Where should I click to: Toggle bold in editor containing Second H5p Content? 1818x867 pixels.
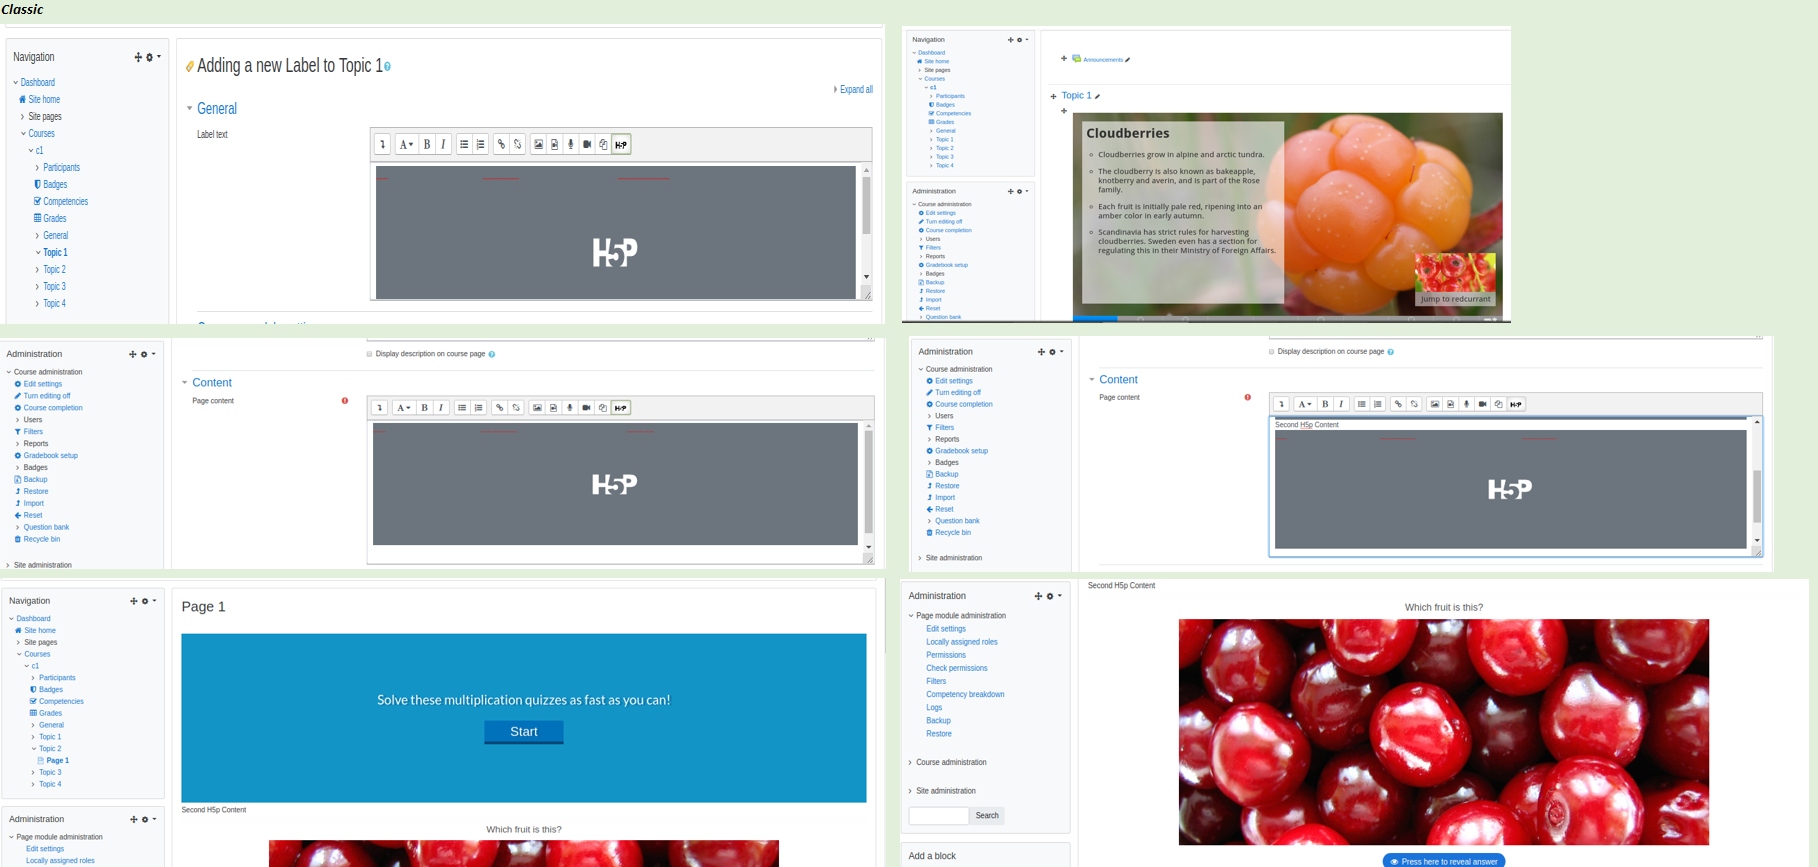point(1325,404)
